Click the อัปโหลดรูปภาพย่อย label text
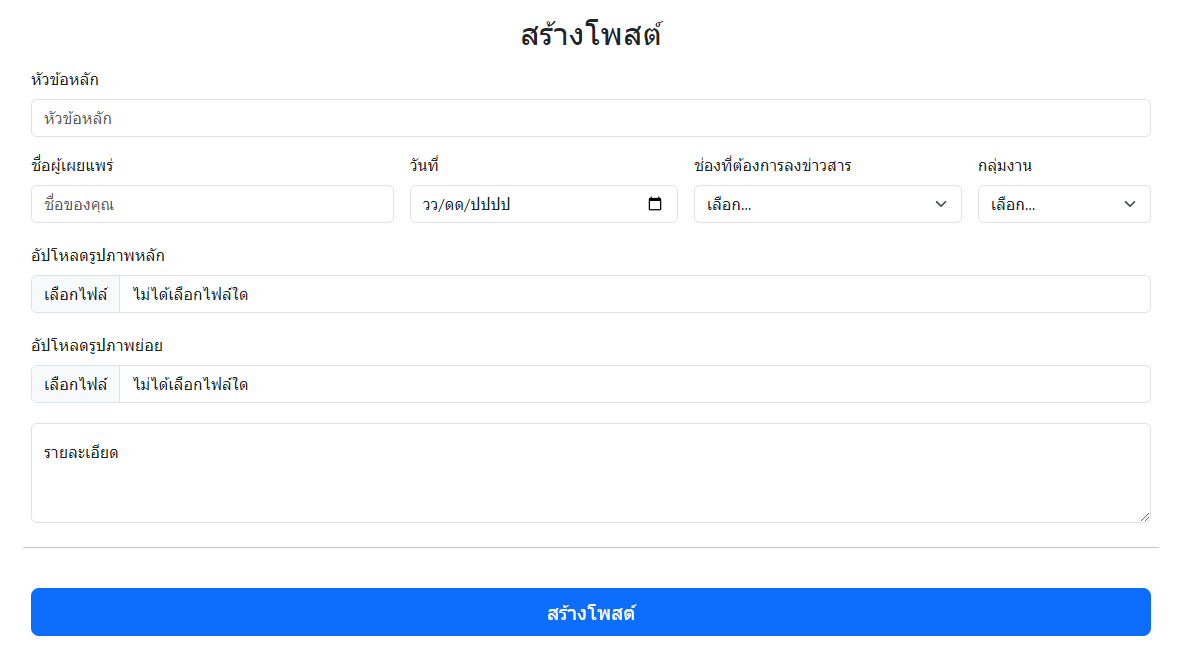This screenshot has width=1184, height=656. (x=97, y=346)
